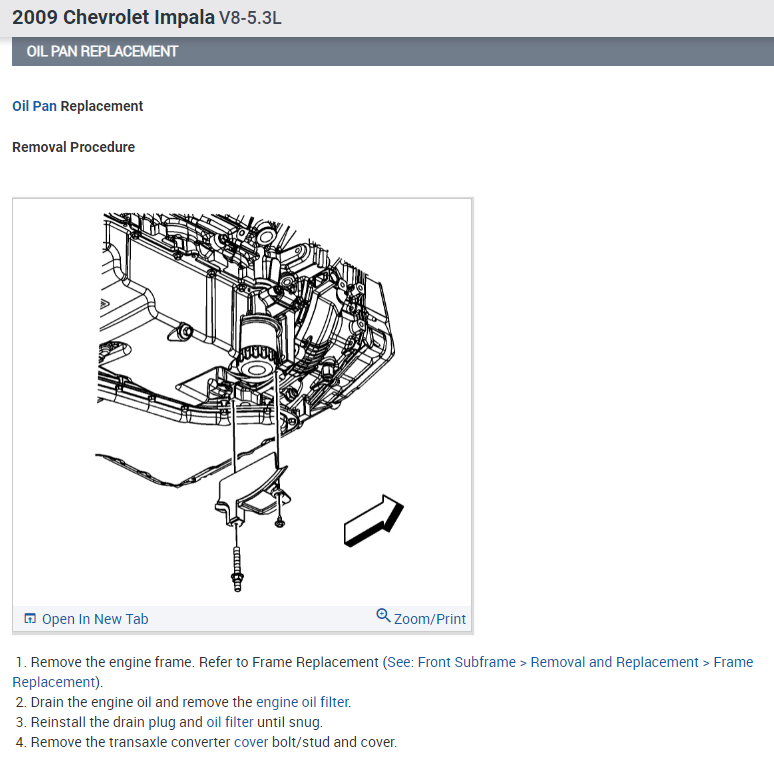The width and height of the screenshot is (774, 778).
Task: Open the diagram in a new tab
Action: coord(95,619)
